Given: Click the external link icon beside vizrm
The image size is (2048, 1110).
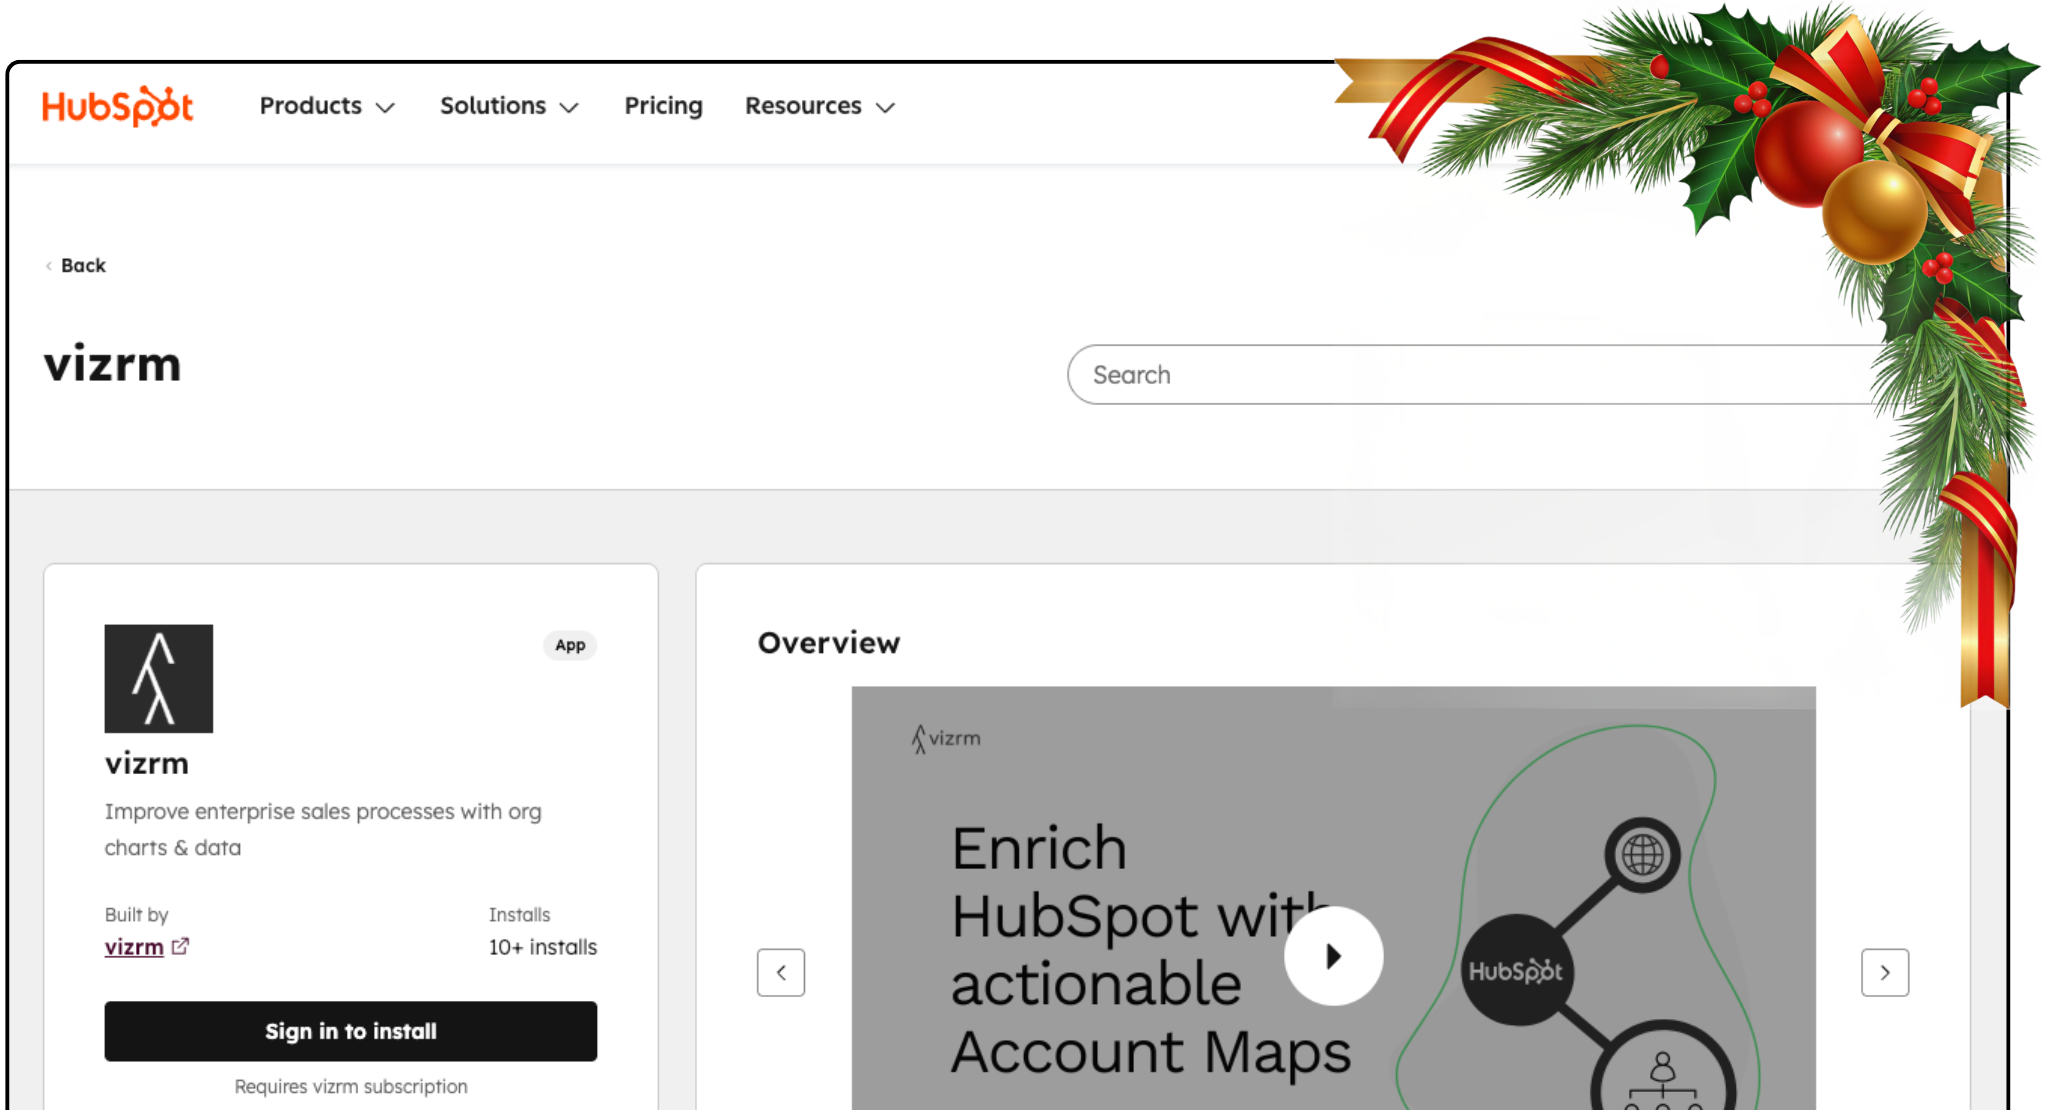Looking at the screenshot, I should [x=180, y=946].
